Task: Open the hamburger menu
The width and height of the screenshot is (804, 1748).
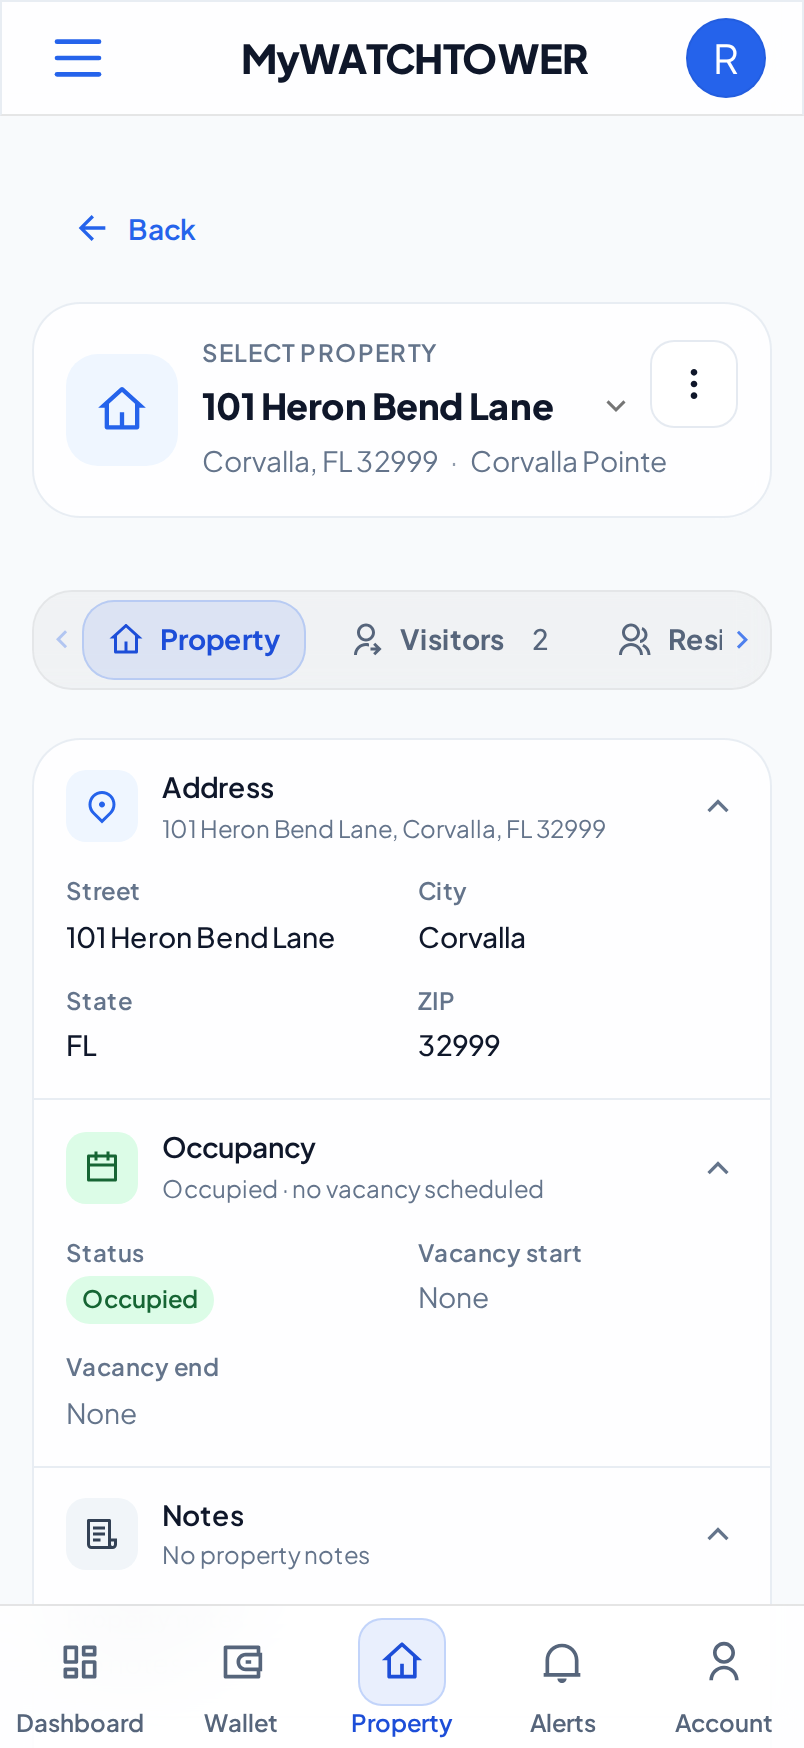Action: (x=78, y=58)
